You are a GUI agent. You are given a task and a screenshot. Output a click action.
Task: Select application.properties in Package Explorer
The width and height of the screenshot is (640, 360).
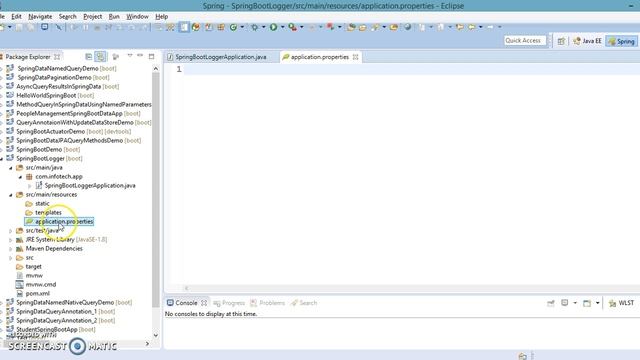point(60,221)
